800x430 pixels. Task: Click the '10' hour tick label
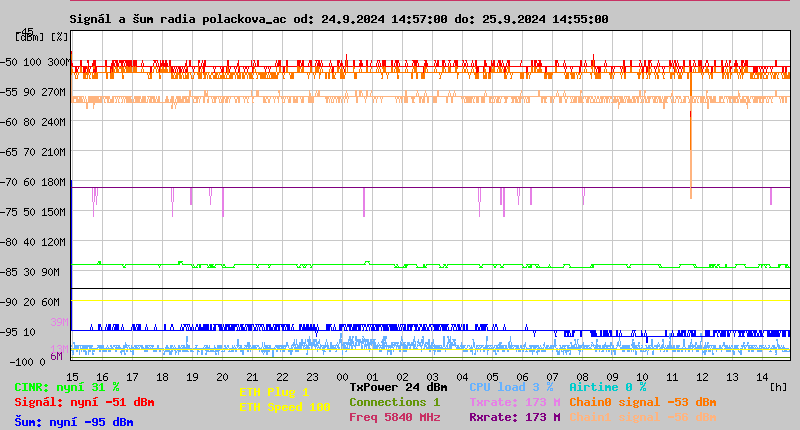tap(642, 377)
